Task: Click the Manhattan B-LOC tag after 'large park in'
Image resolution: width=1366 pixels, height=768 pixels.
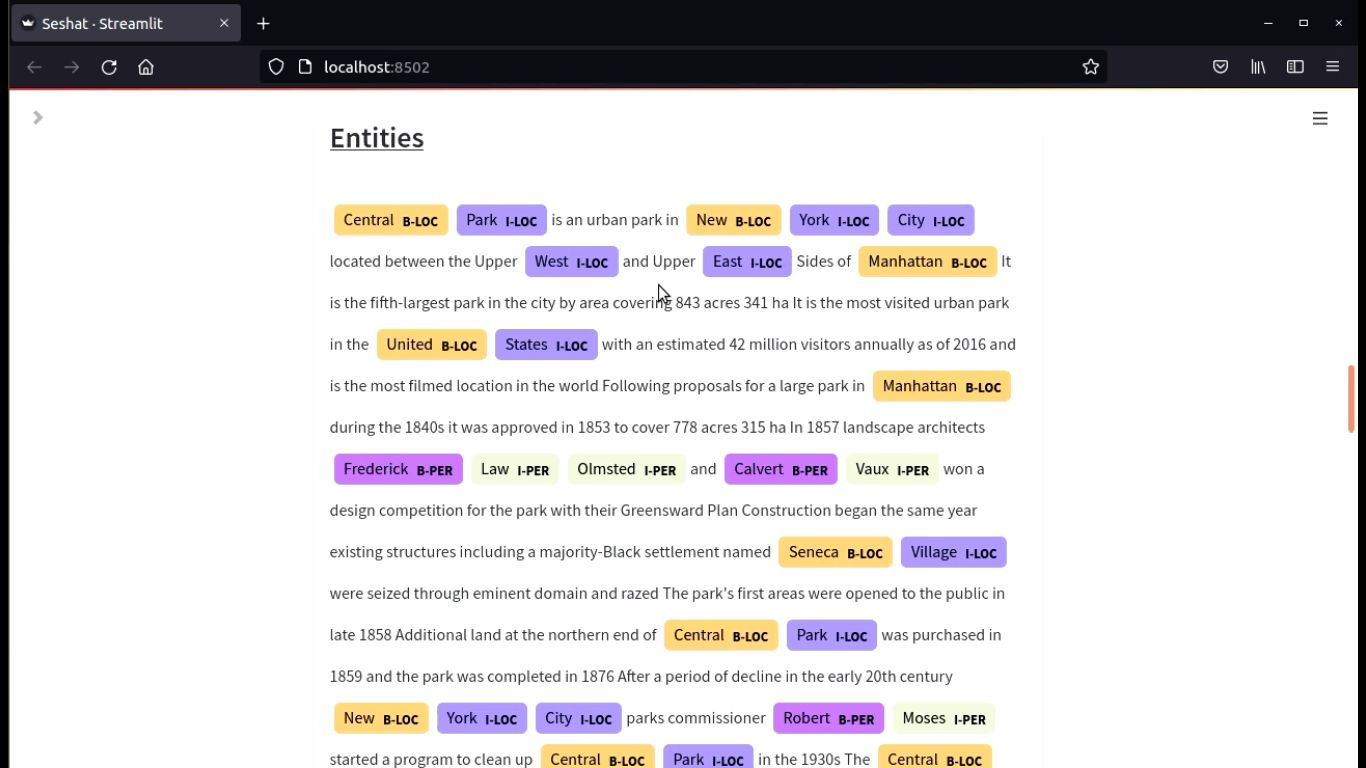Action: (x=942, y=386)
